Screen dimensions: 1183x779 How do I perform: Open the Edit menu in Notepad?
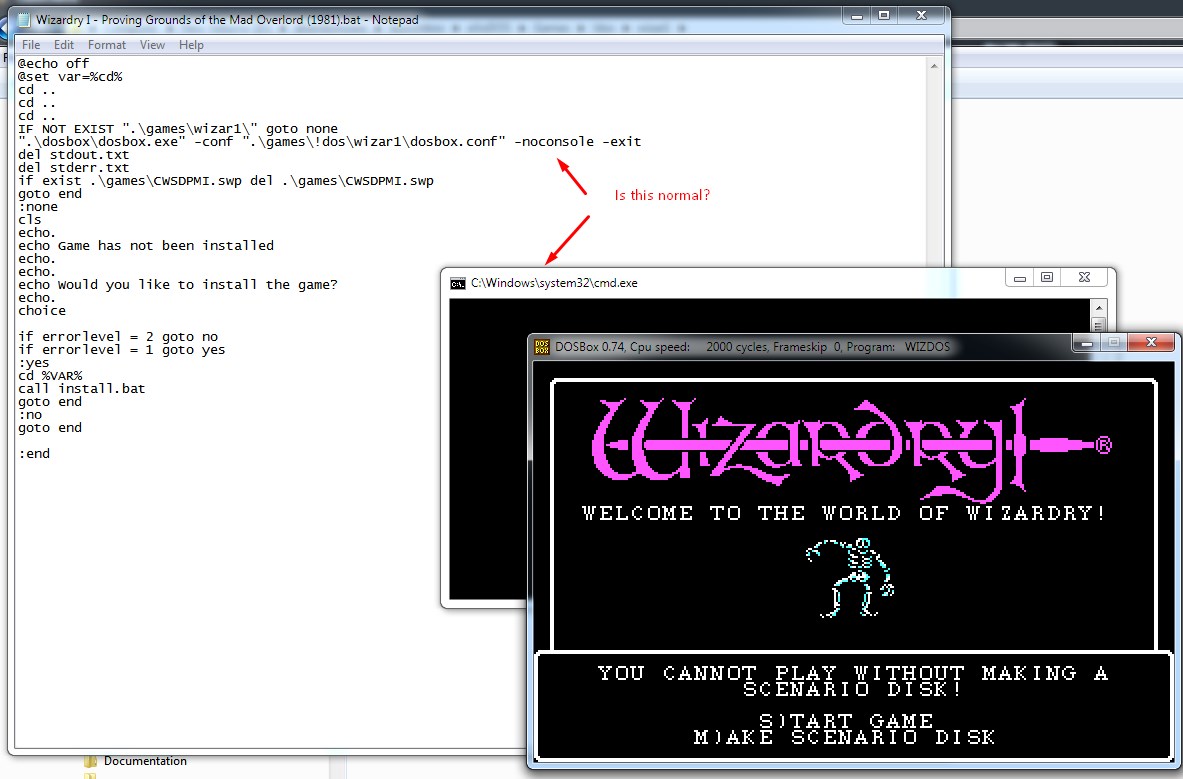(63, 45)
